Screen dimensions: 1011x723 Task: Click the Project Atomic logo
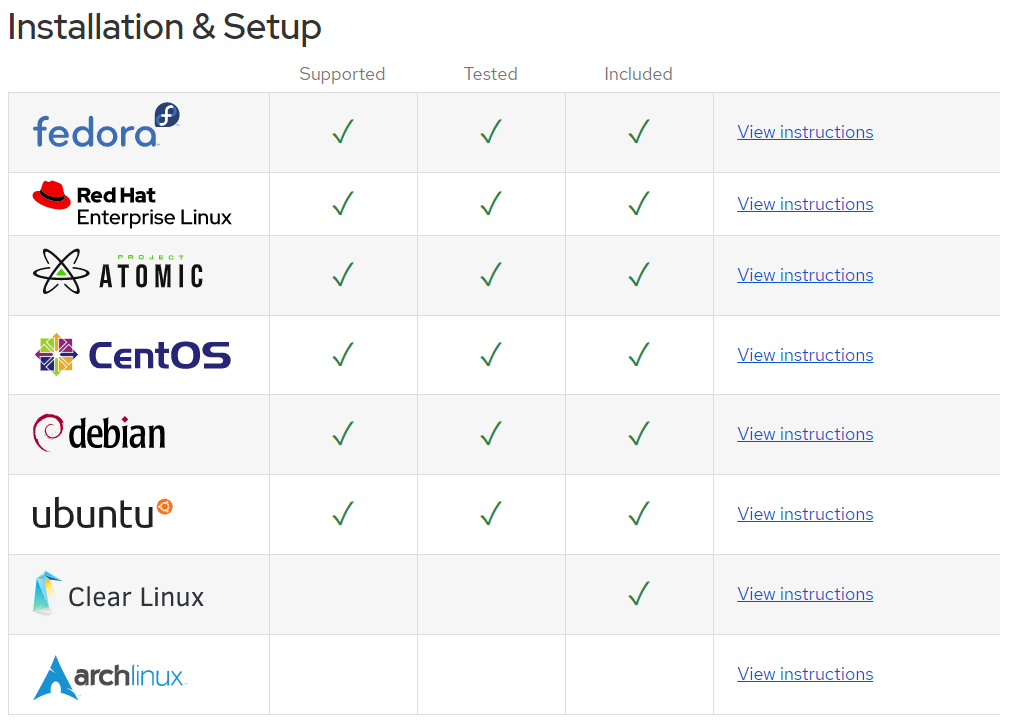(x=119, y=272)
